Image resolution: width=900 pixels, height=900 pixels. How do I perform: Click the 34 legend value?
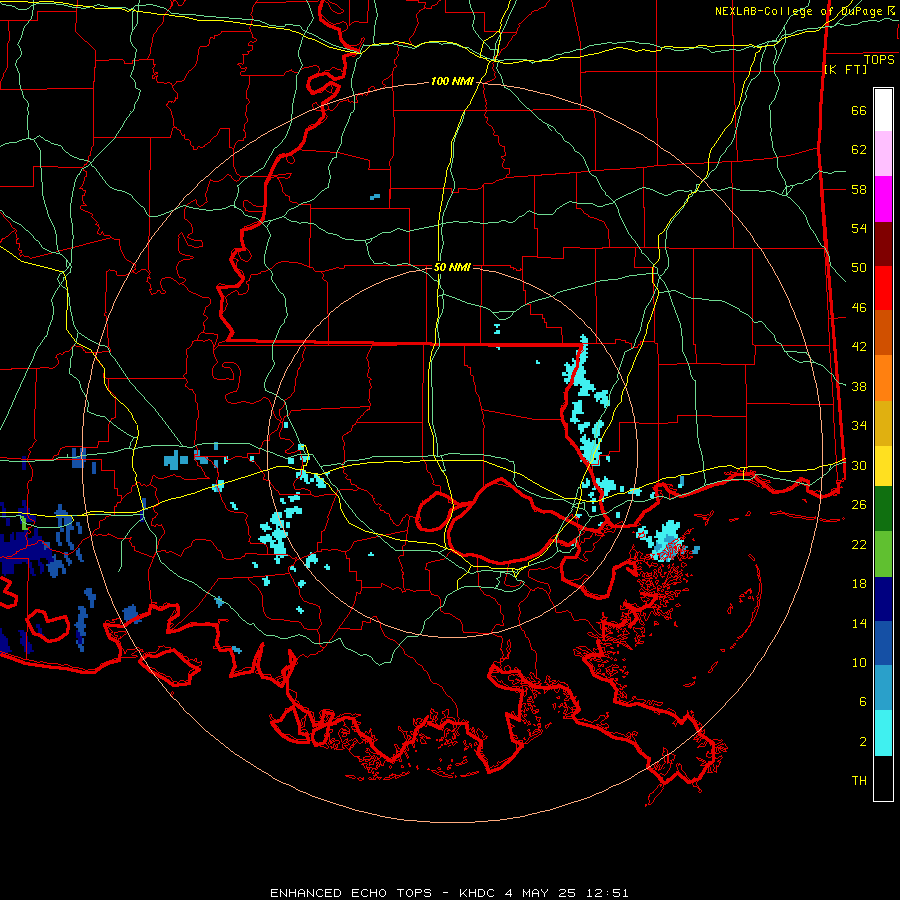click(859, 425)
